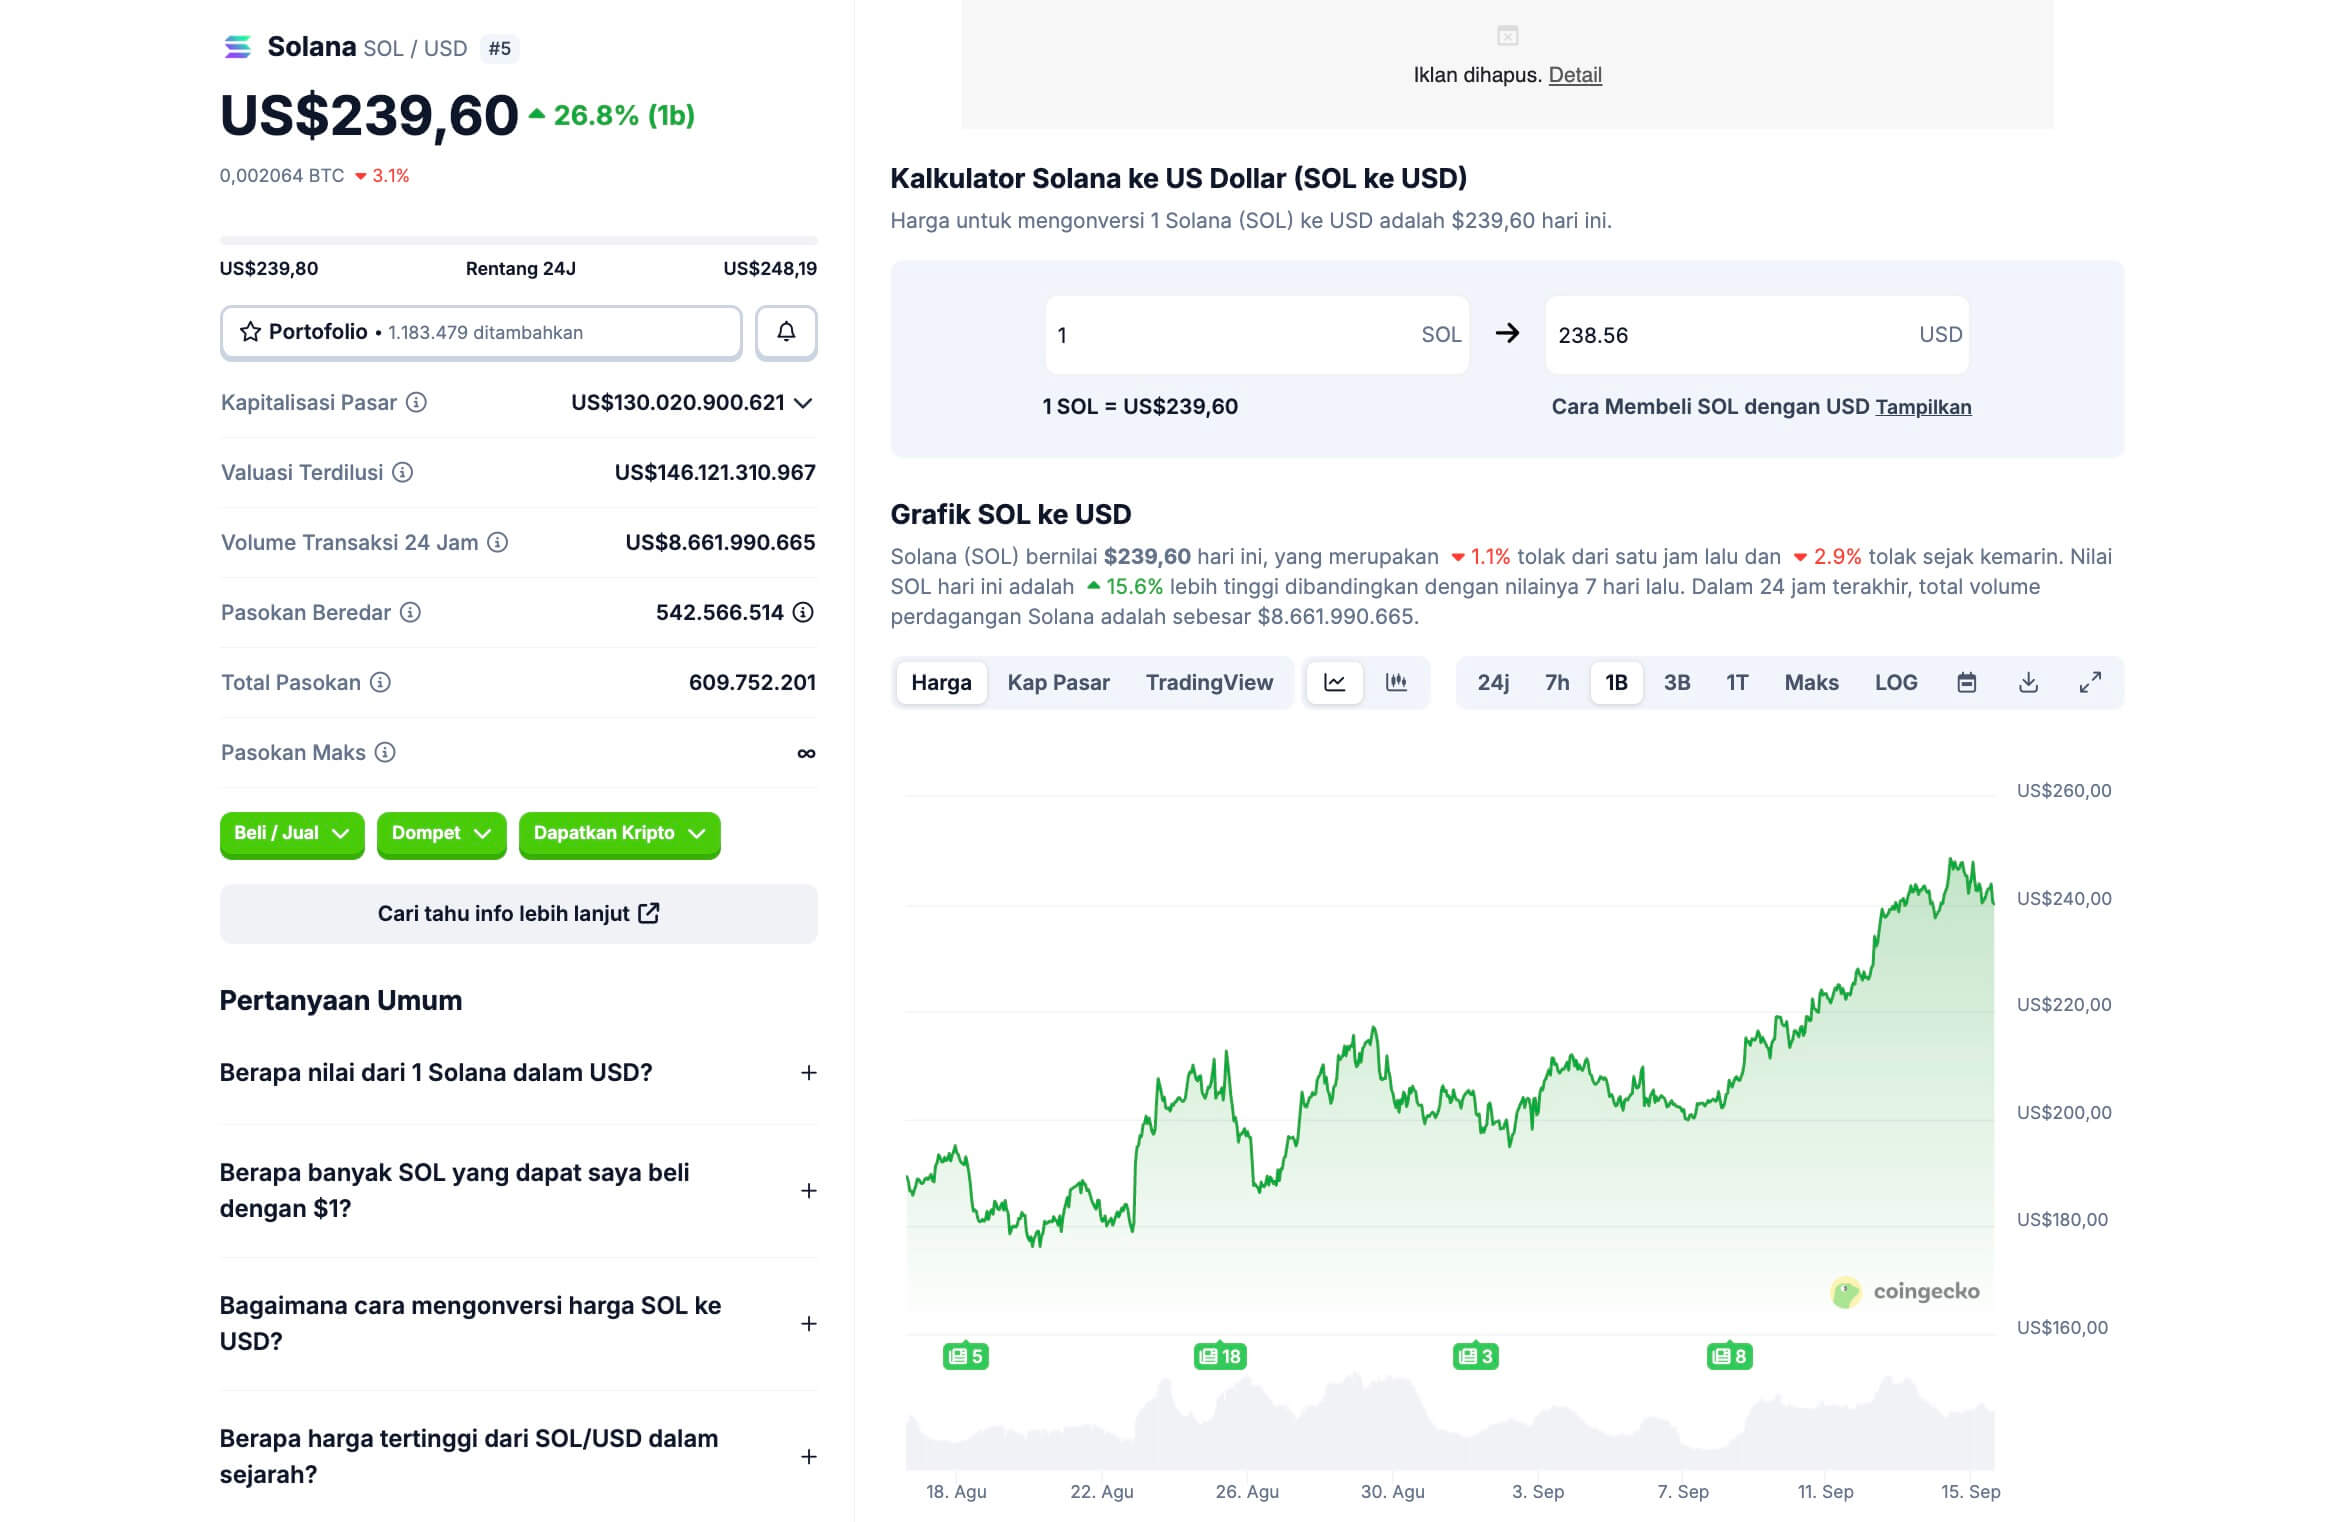Open Beli / Jual dropdown
The height and width of the screenshot is (1522, 2328).
point(292,834)
